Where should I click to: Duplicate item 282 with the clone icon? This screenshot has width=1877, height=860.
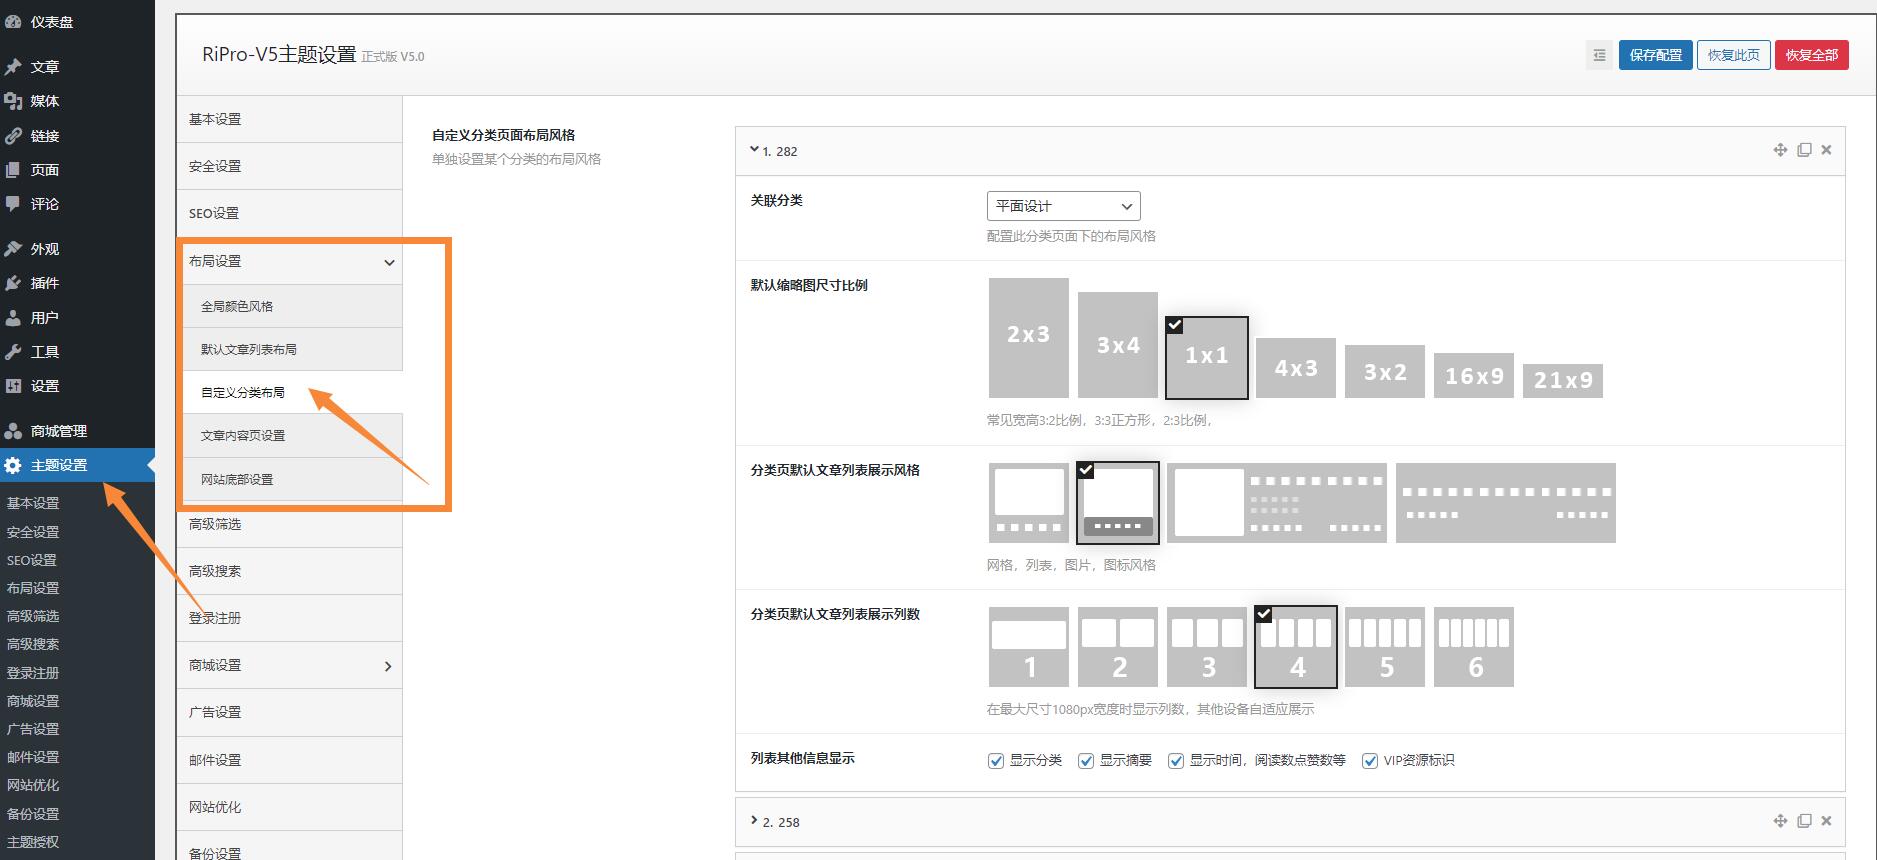click(1804, 150)
